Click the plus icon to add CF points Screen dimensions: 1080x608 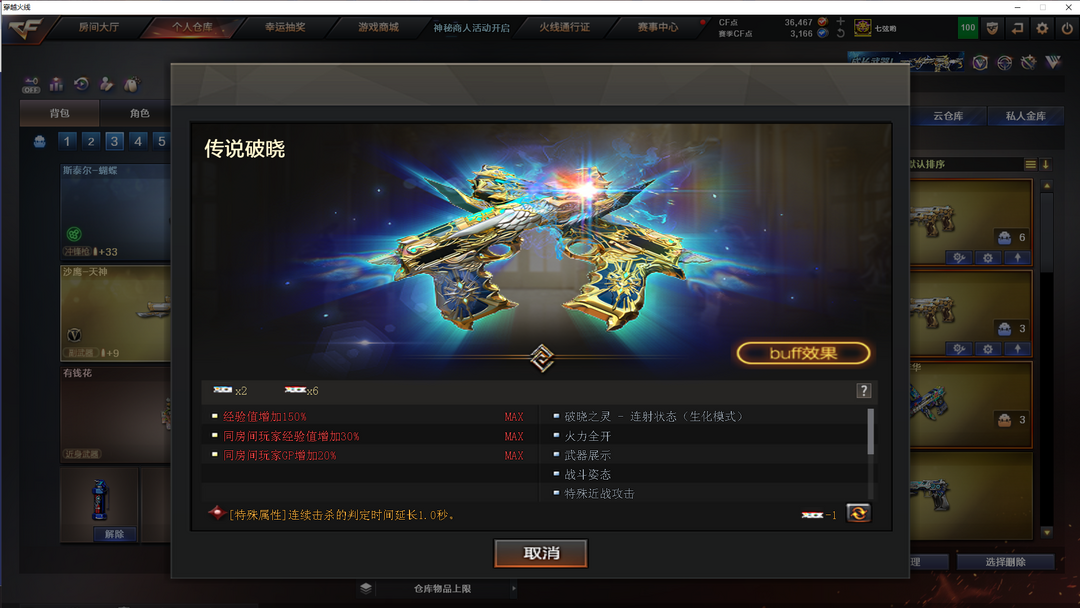click(840, 21)
